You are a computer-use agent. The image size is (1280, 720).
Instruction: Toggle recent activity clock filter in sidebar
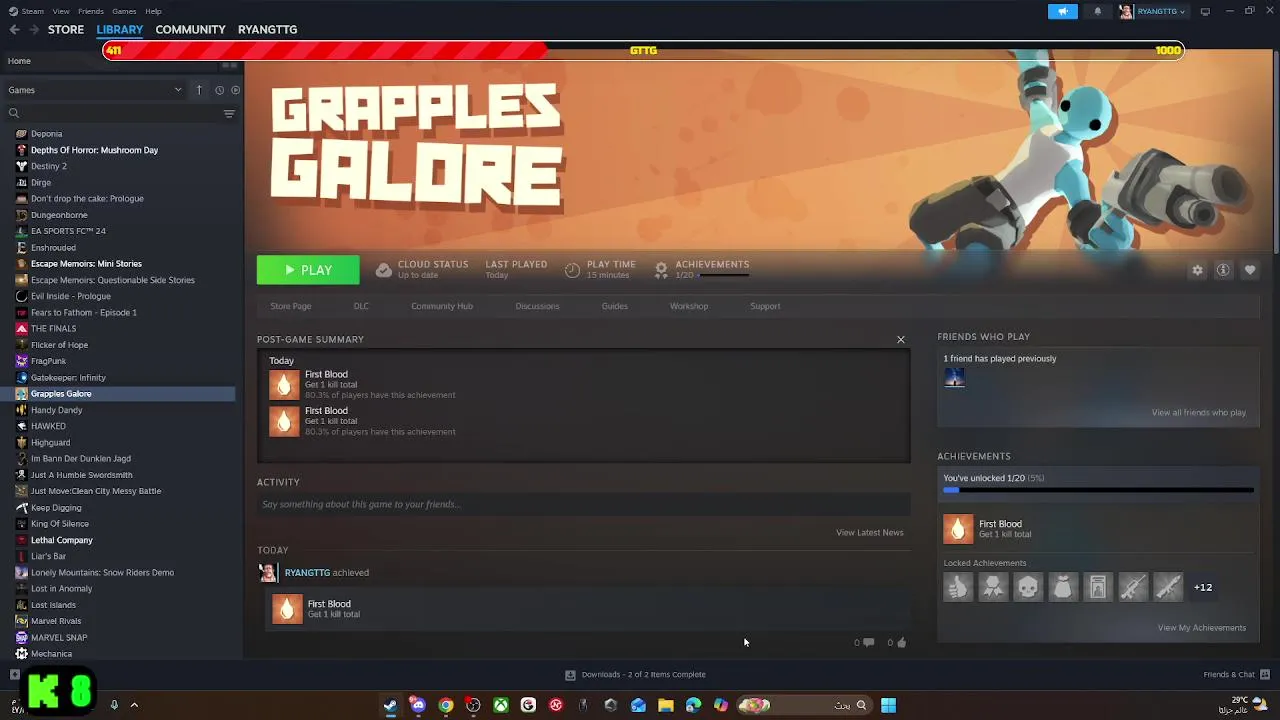pyautogui.click(x=219, y=90)
